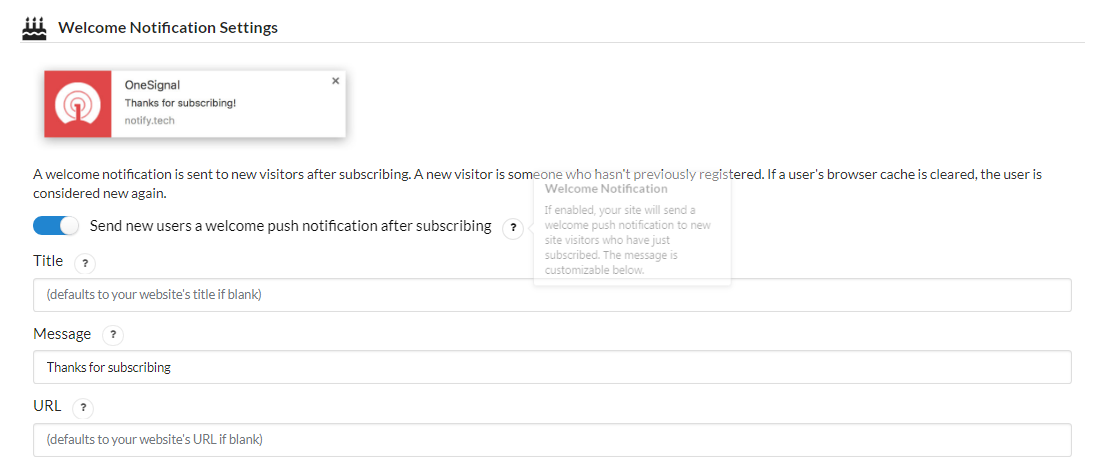Disable the welcome push notification toggle

pos(56,226)
